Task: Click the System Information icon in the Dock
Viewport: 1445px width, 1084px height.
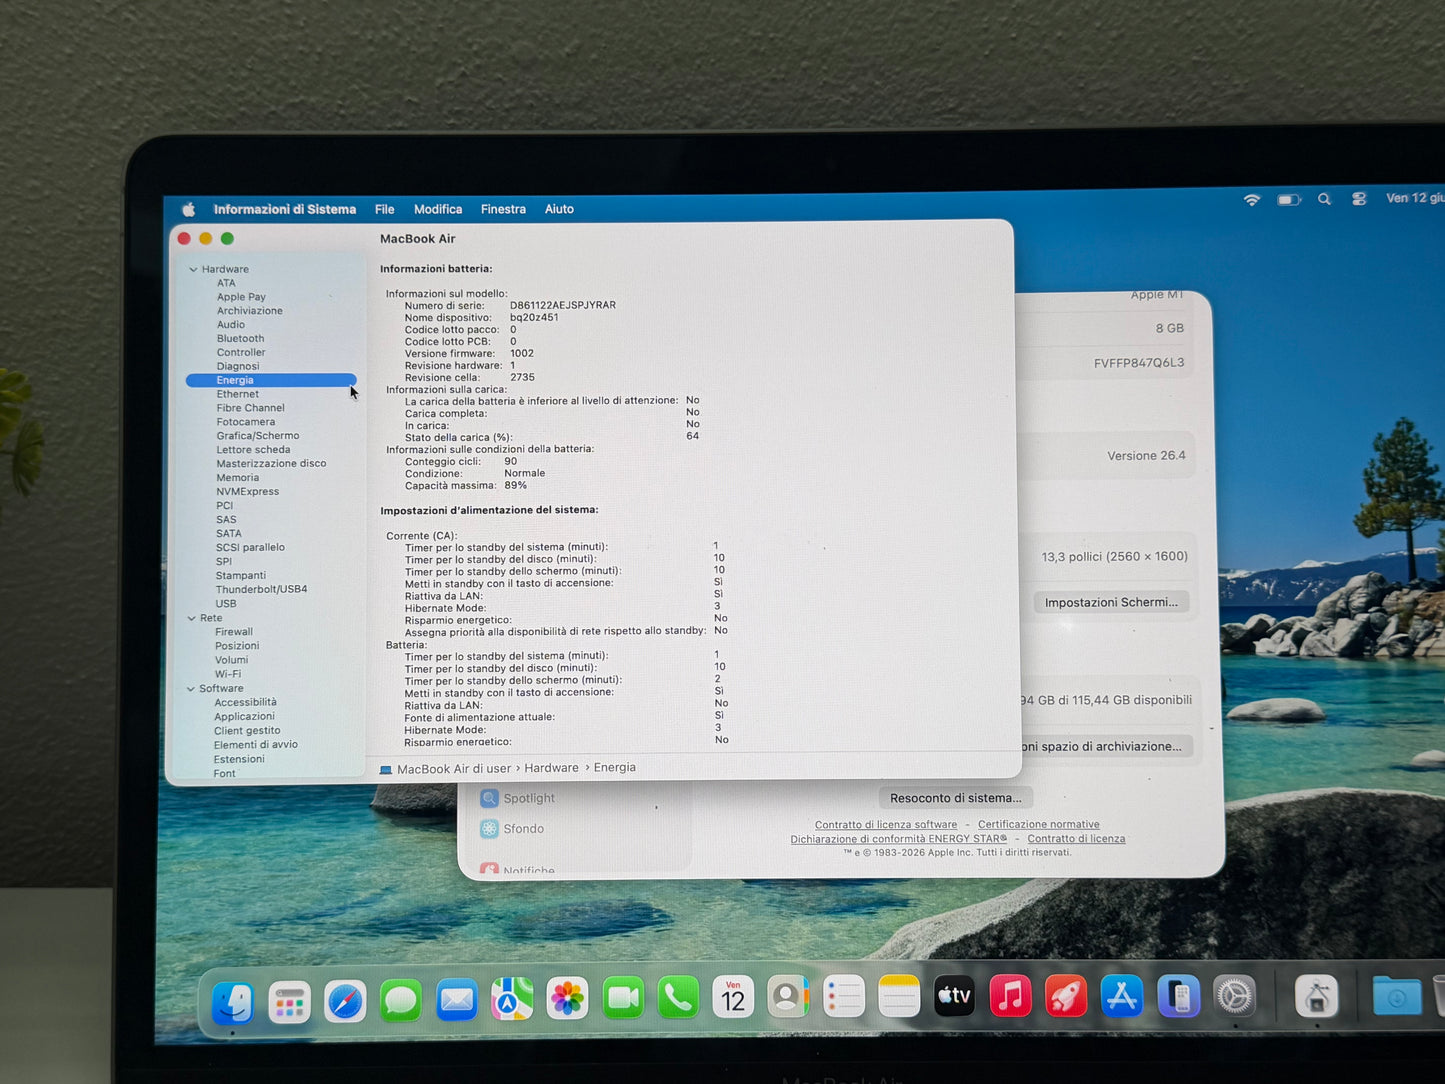Action: [1316, 996]
